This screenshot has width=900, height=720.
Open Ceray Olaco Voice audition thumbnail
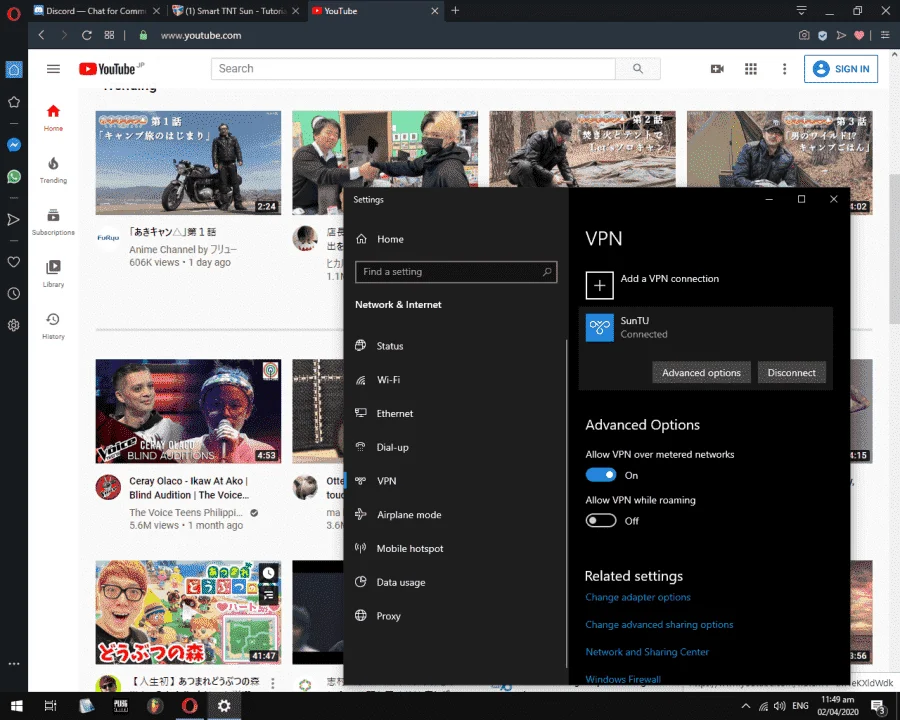point(188,411)
